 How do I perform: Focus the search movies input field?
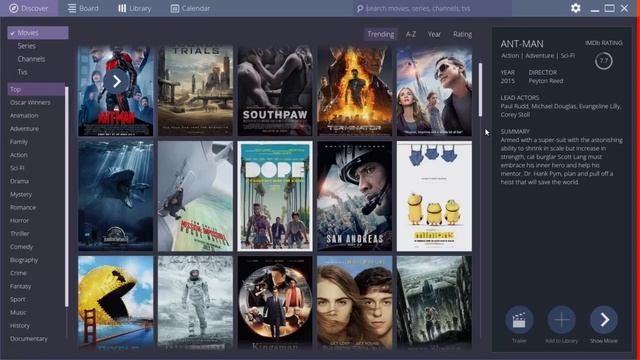pos(432,8)
